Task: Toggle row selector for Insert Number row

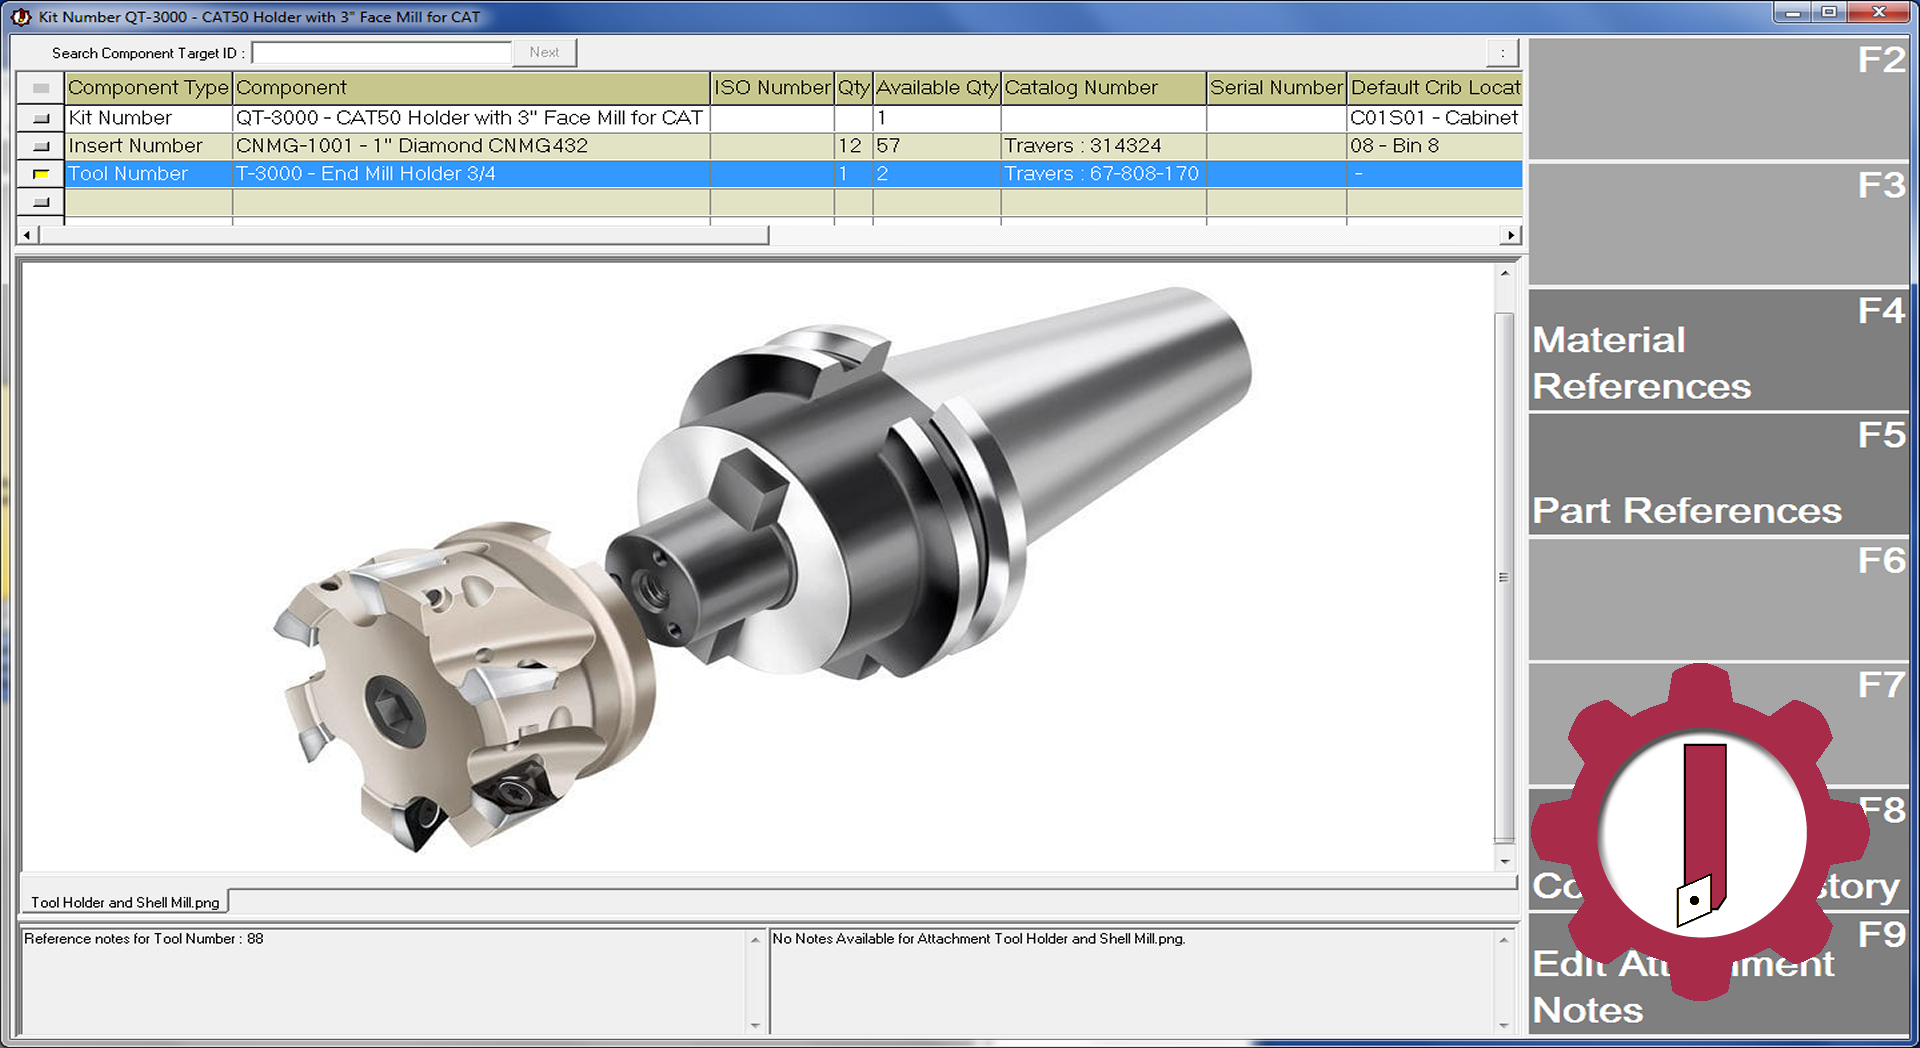Action: pos(41,146)
